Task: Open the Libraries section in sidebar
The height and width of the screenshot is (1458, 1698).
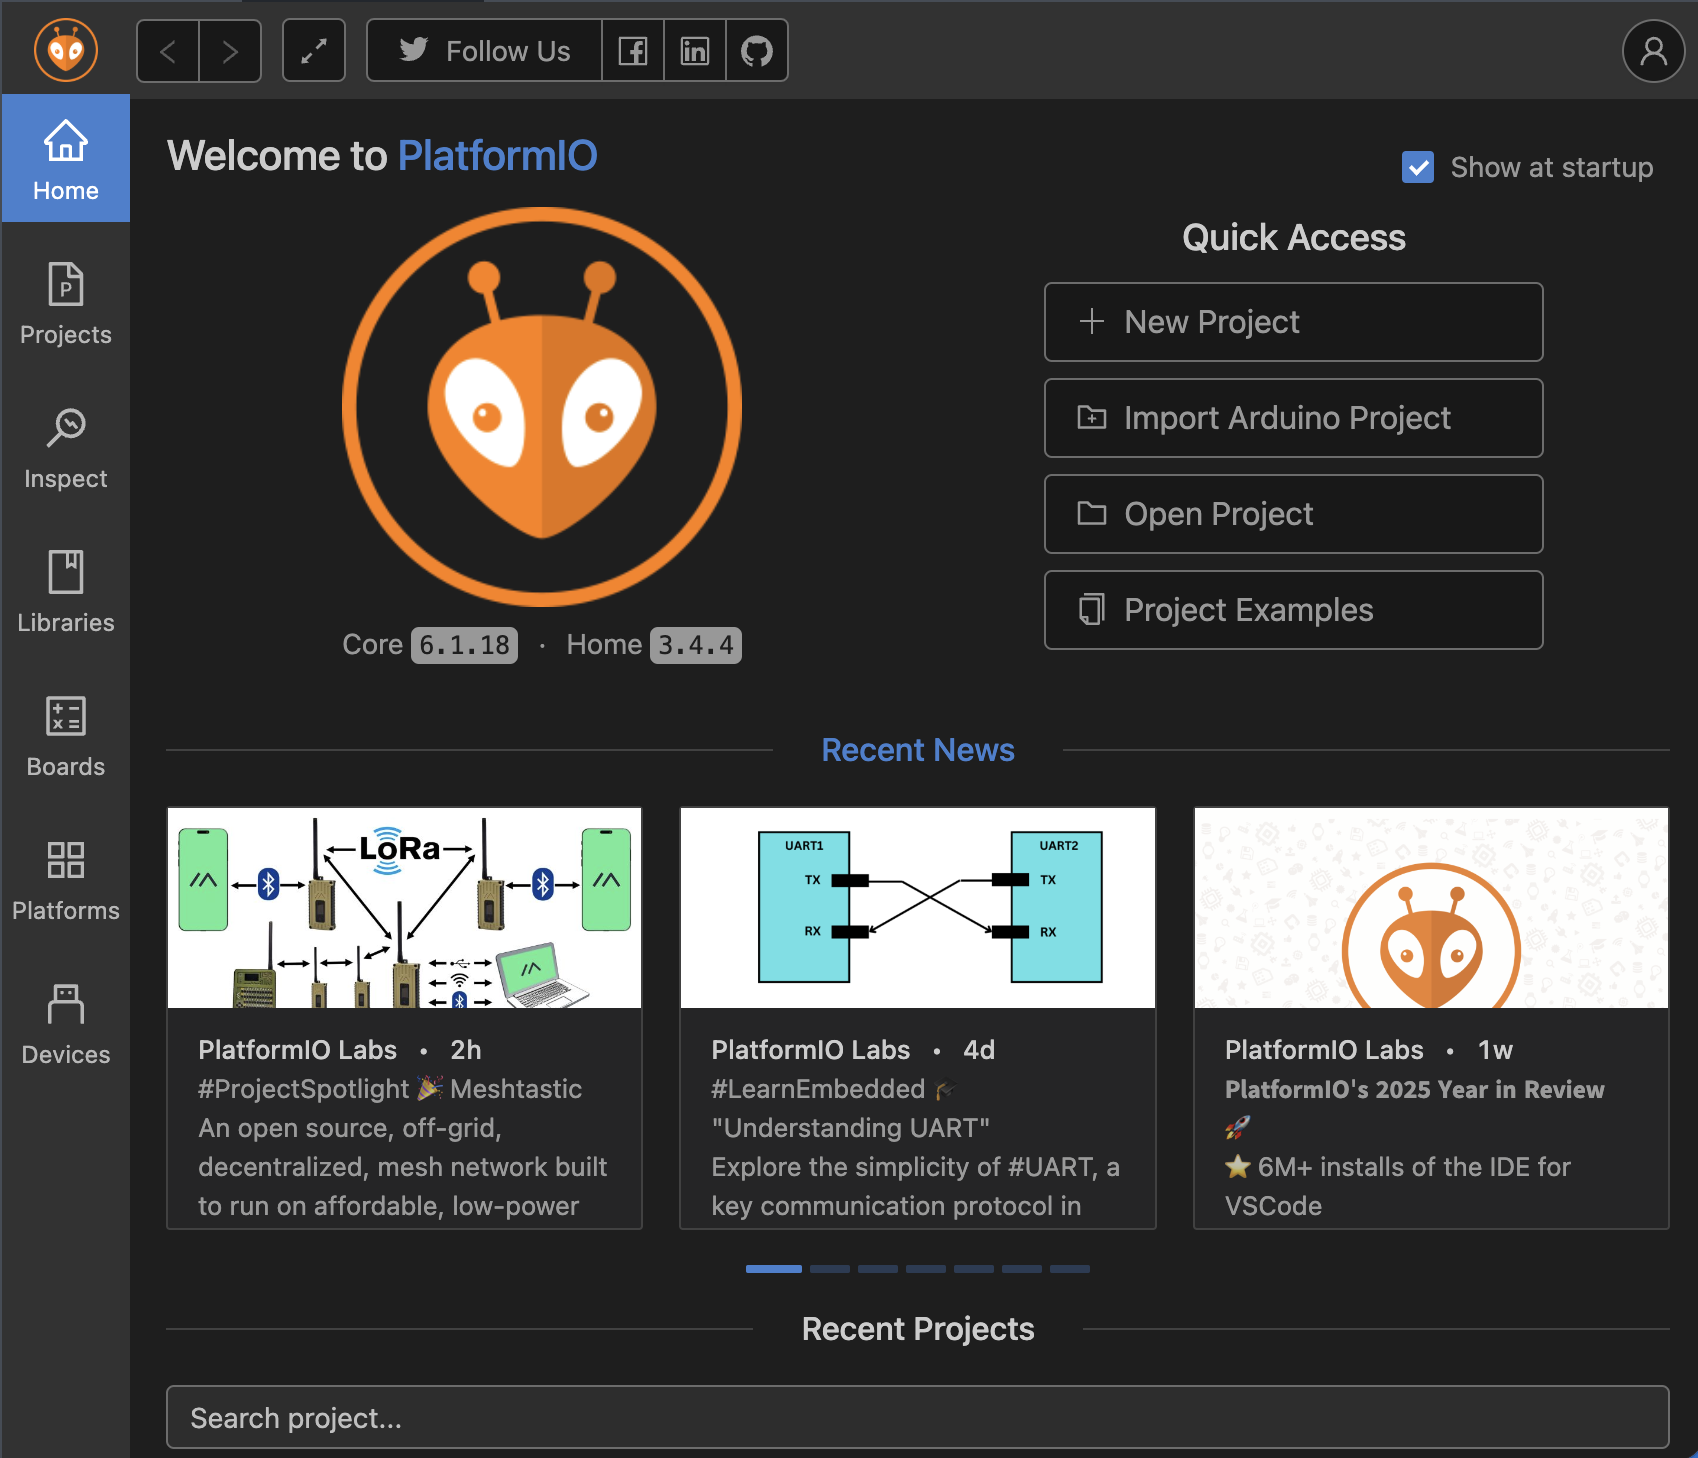Action: click(66, 592)
